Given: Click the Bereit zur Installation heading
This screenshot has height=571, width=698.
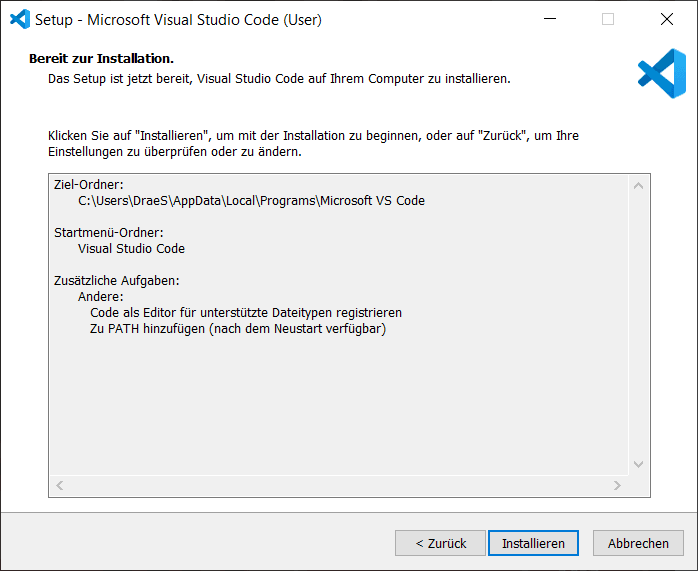Looking at the screenshot, I should pyautogui.click(x=101, y=58).
